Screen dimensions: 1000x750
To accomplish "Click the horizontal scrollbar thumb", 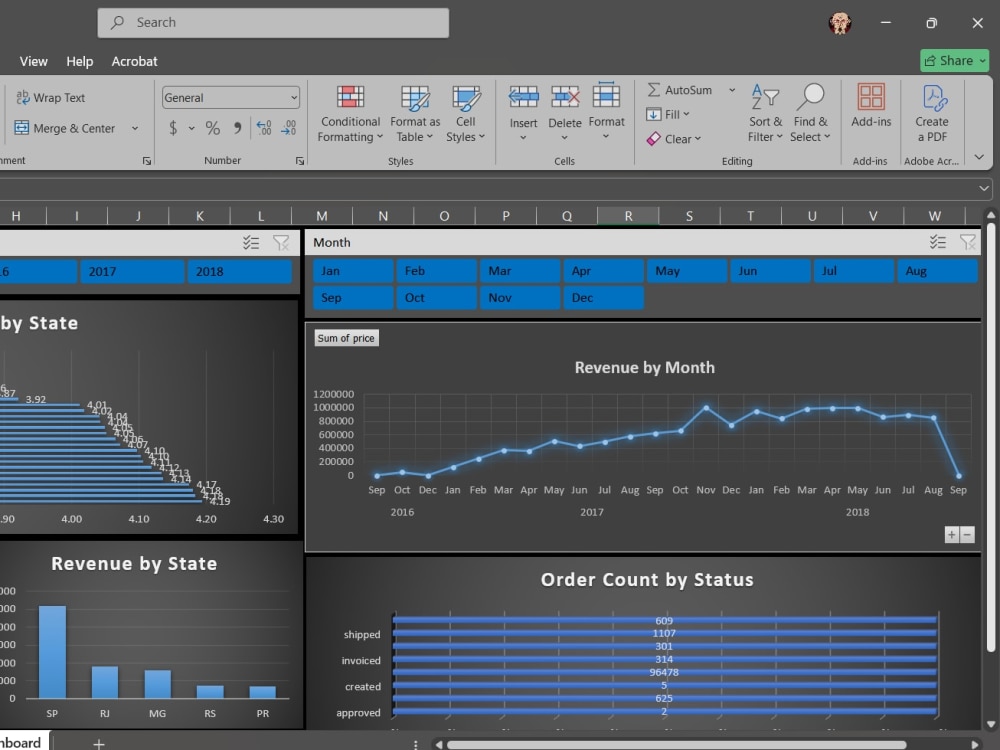I will tap(676, 744).
